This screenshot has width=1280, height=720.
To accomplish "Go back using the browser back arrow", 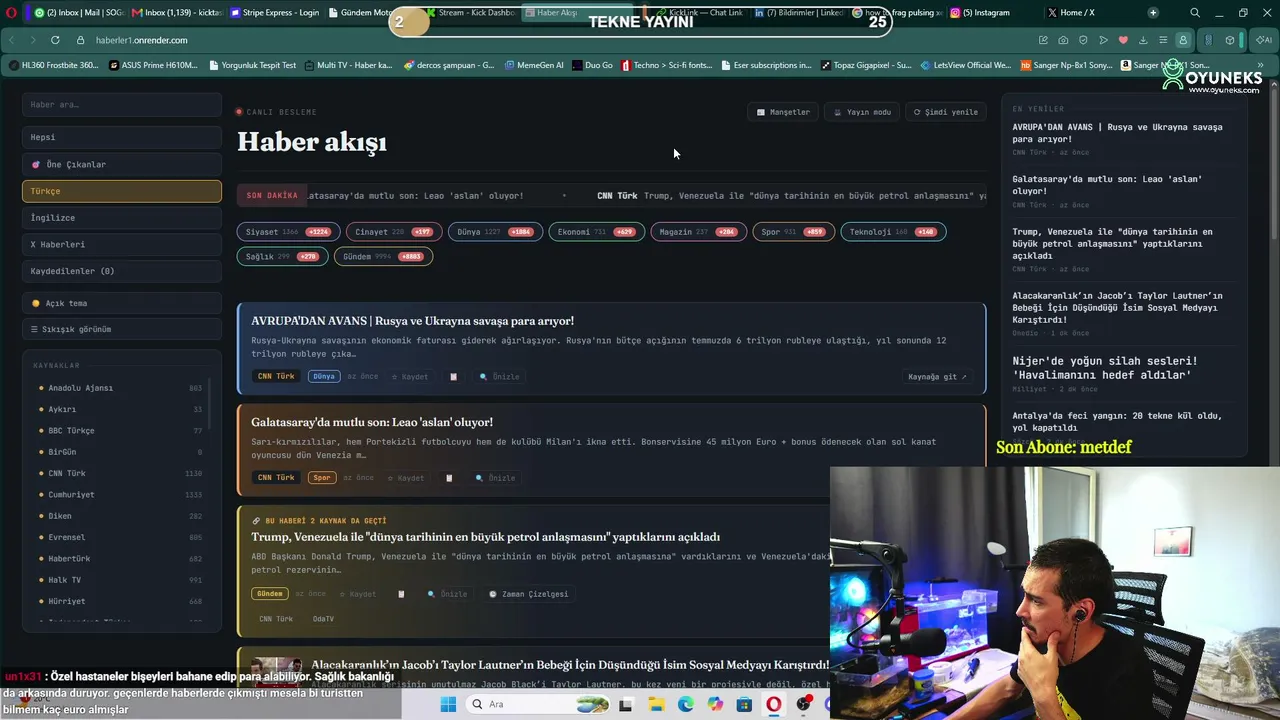I will pyautogui.click(x=11, y=40).
